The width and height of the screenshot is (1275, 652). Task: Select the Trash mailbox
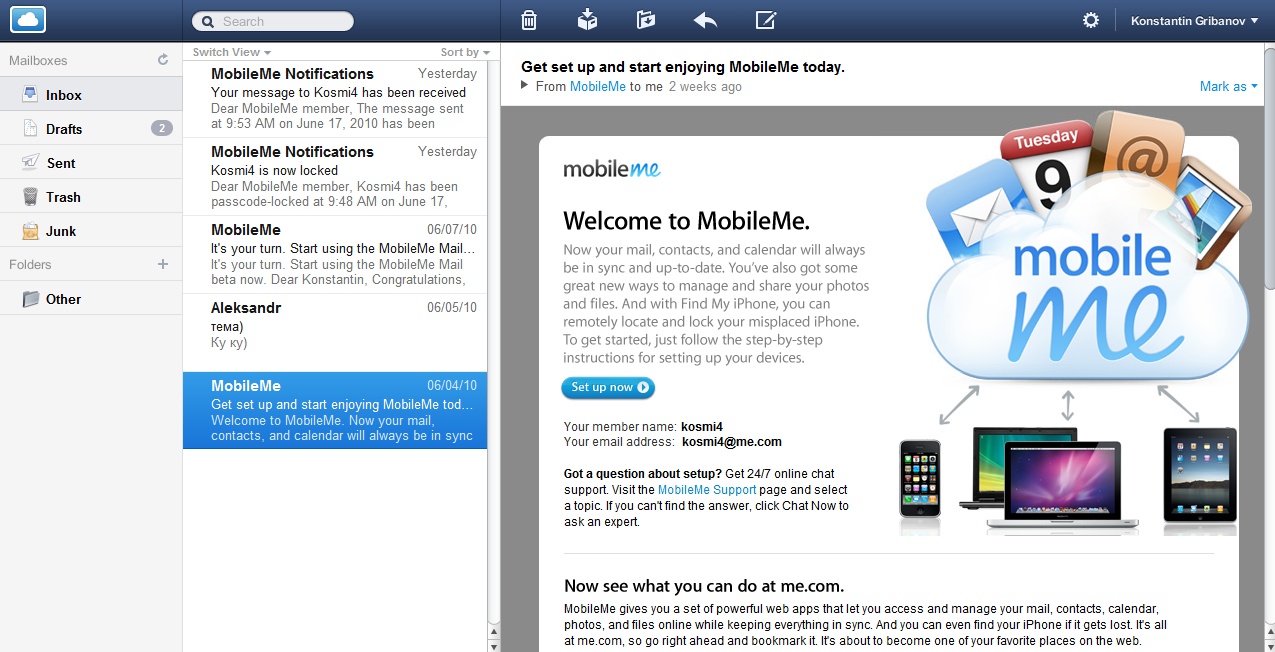[91, 196]
